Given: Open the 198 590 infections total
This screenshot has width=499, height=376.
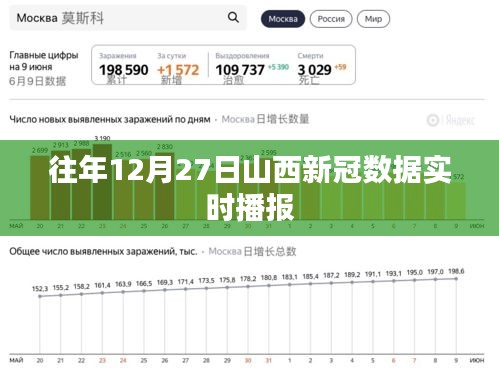Looking at the screenshot, I should coord(124,70).
